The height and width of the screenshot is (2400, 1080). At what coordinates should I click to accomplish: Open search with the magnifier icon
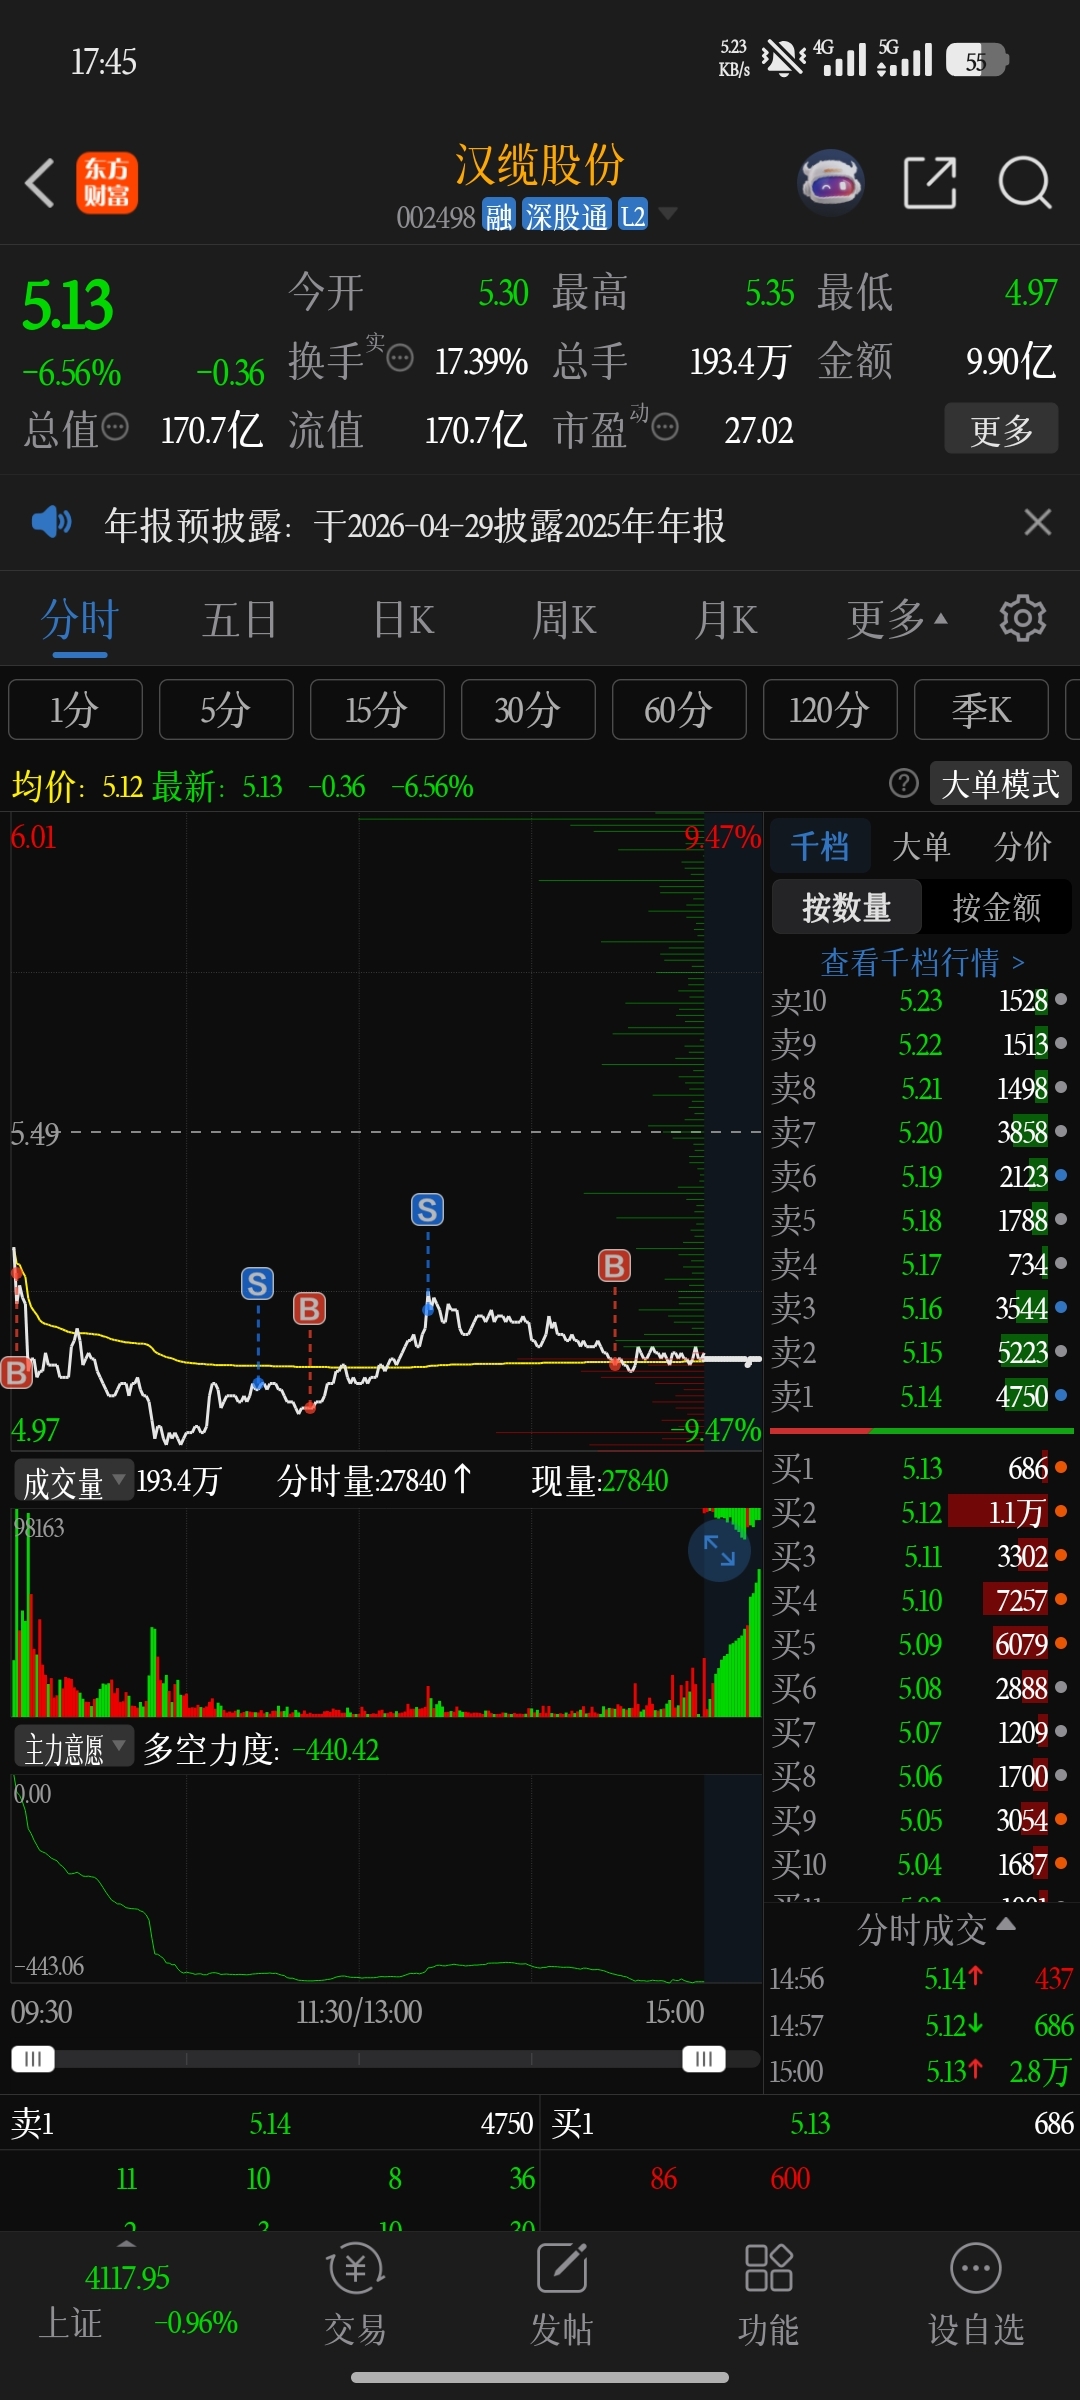click(x=1025, y=183)
